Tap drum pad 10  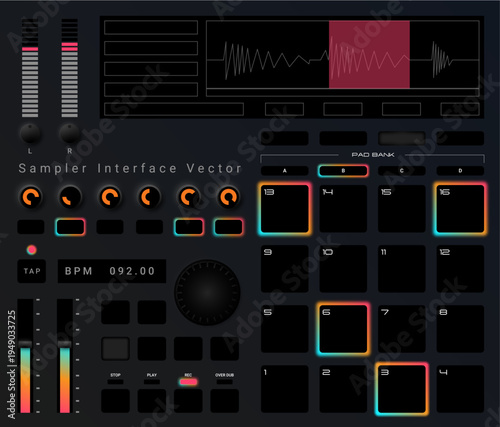coord(343,269)
